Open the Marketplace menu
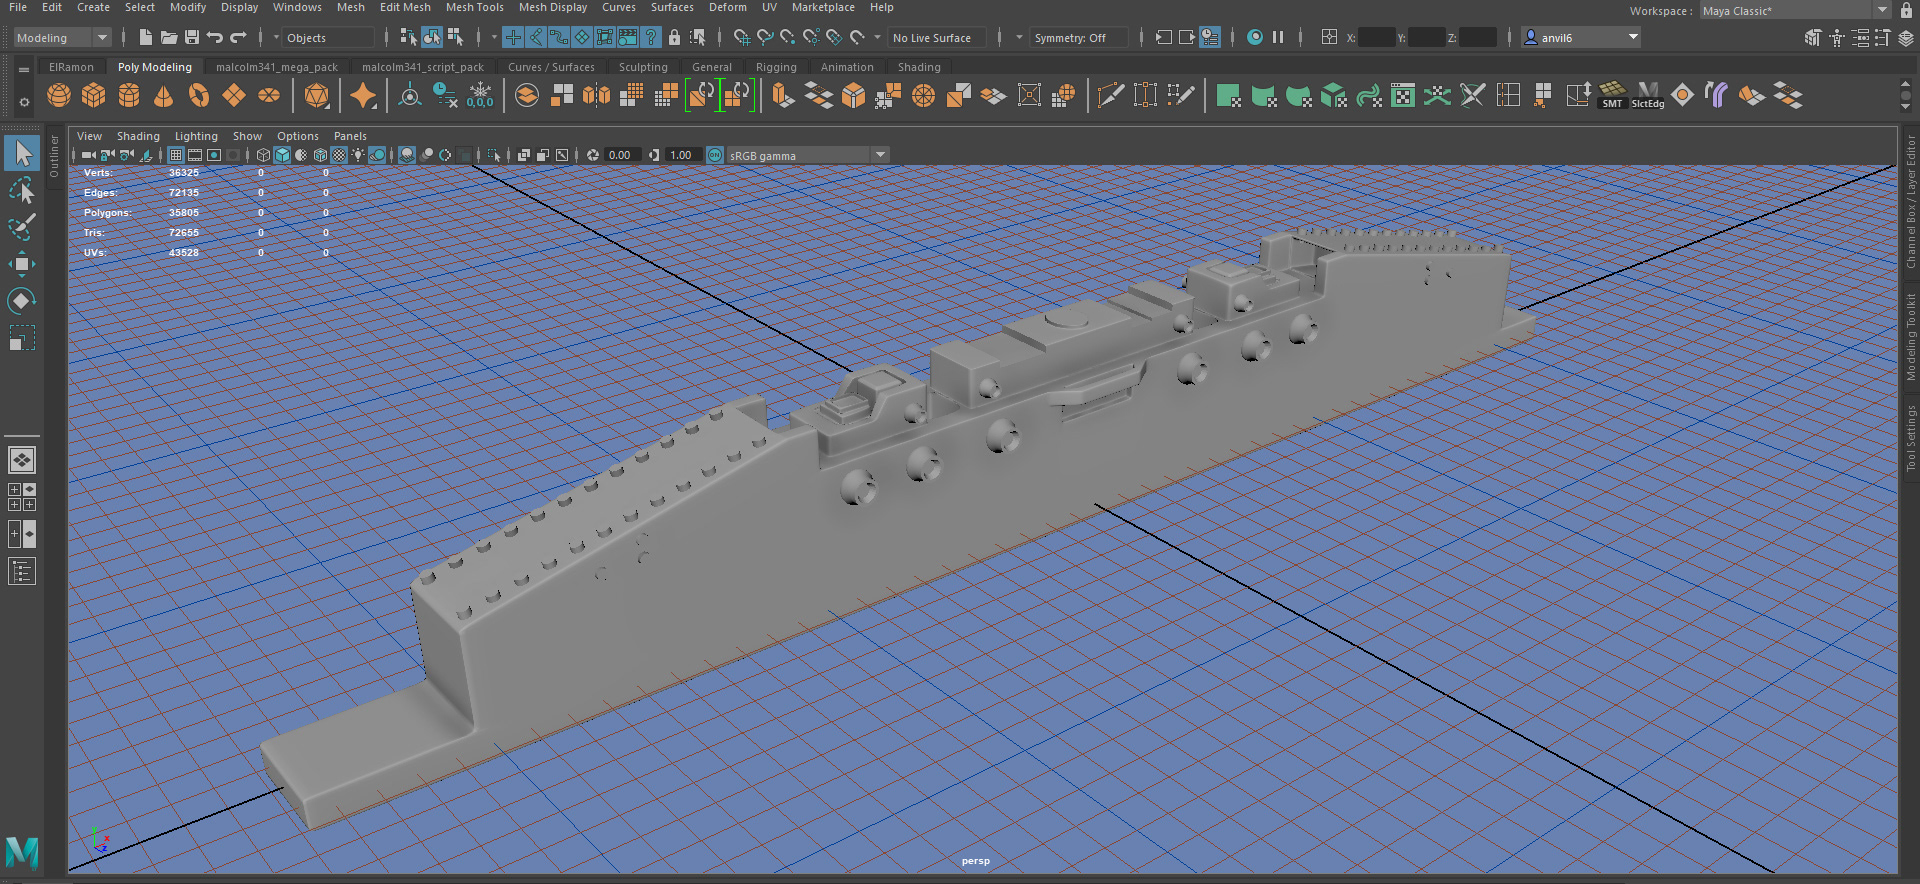Viewport: 1920px width, 884px height. [x=823, y=7]
